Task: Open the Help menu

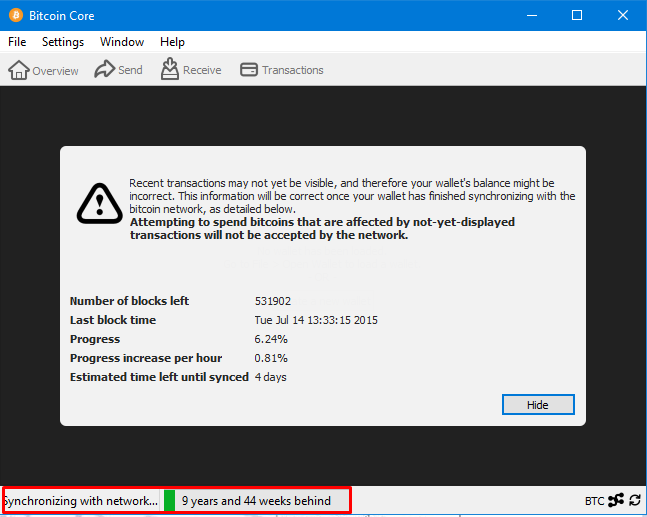Action: 172,42
